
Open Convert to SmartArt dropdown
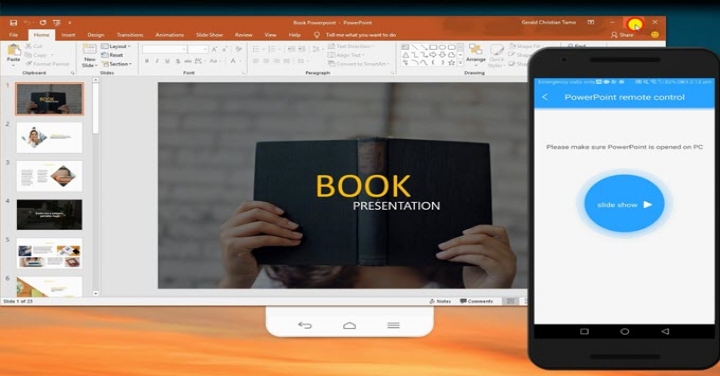point(359,64)
